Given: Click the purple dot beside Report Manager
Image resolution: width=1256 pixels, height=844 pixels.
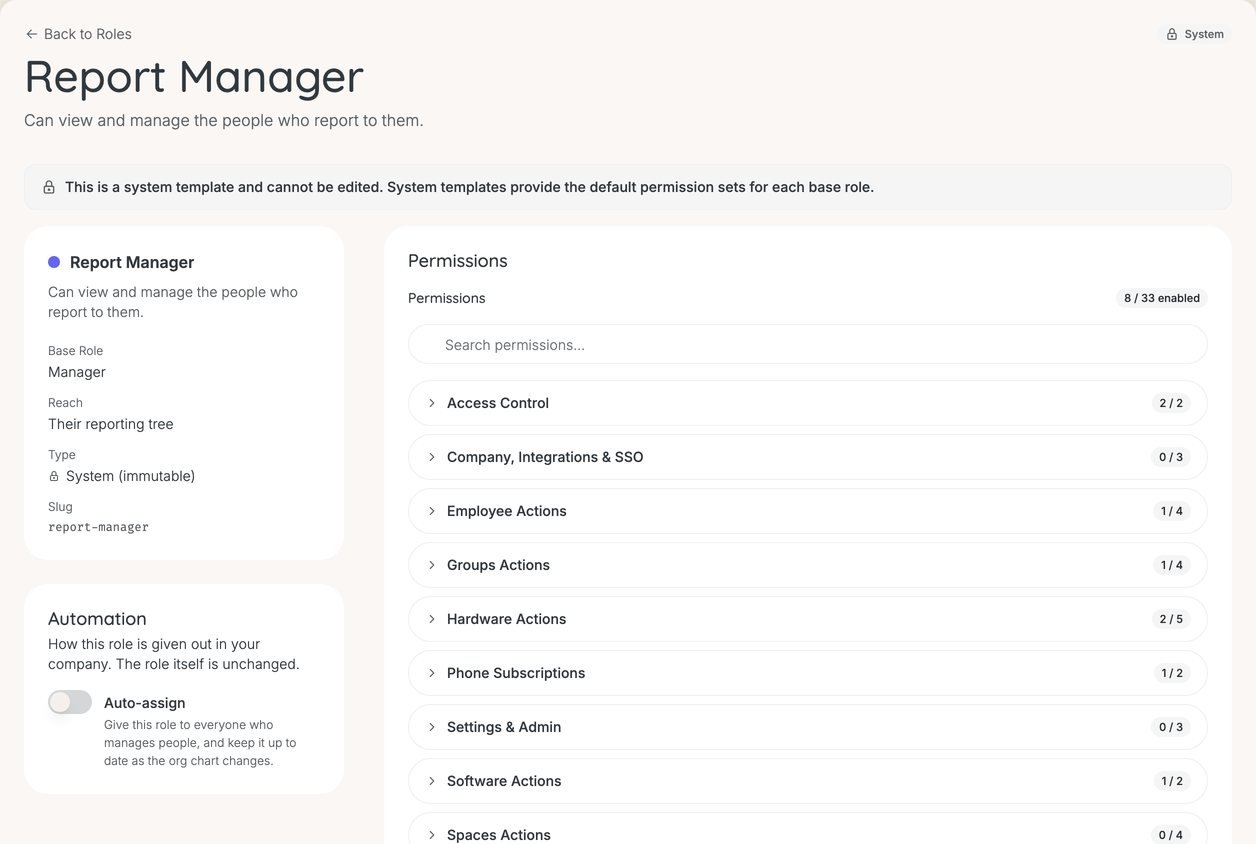Looking at the screenshot, I should click(x=54, y=262).
